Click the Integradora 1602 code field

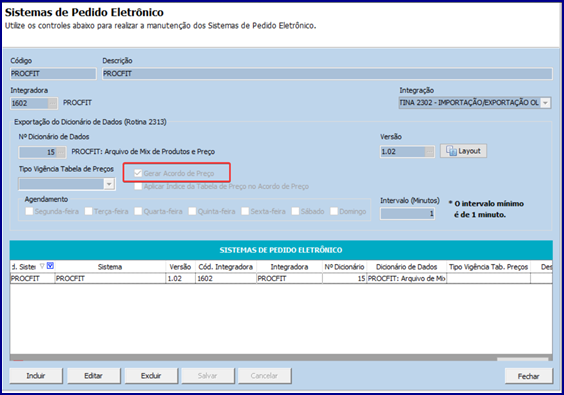click(x=29, y=104)
